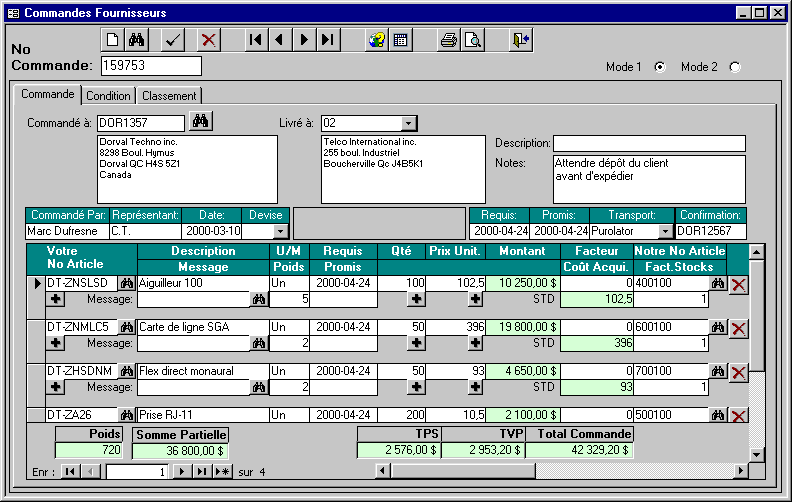This screenshot has height=502, width=792.
Task: Go to previous record via toolbar arrow
Action: pos(280,39)
